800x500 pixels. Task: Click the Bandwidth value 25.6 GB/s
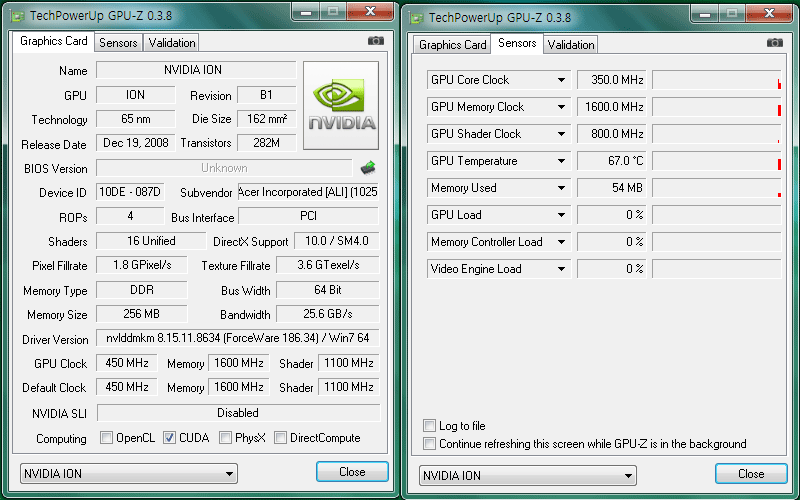click(x=328, y=314)
